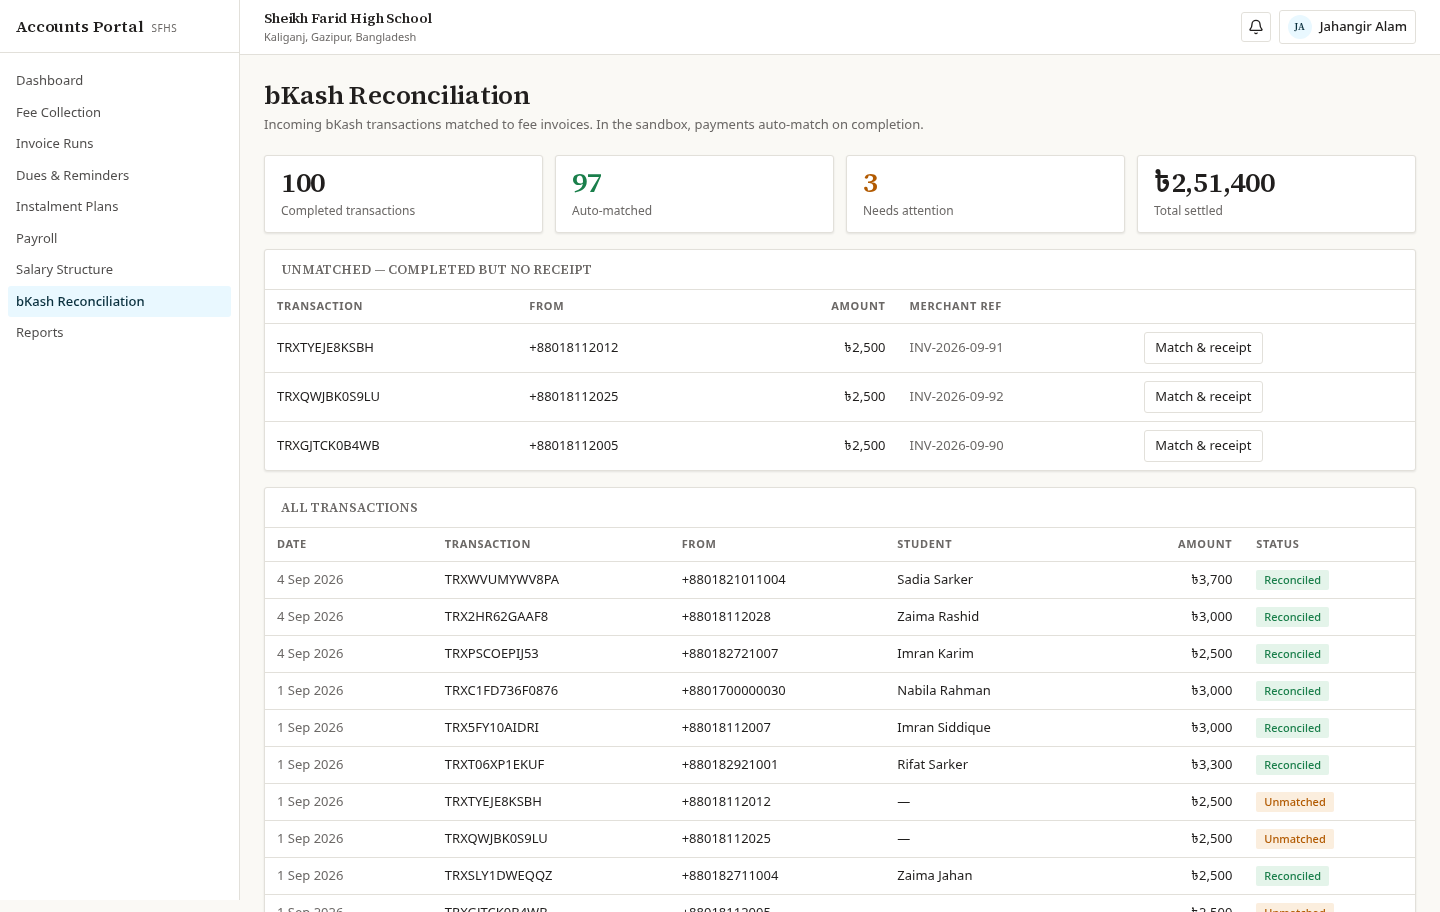The height and width of the screenshot is (912, 1440).
Task: Navigate to Dues & Reminders
Action: 119,175
